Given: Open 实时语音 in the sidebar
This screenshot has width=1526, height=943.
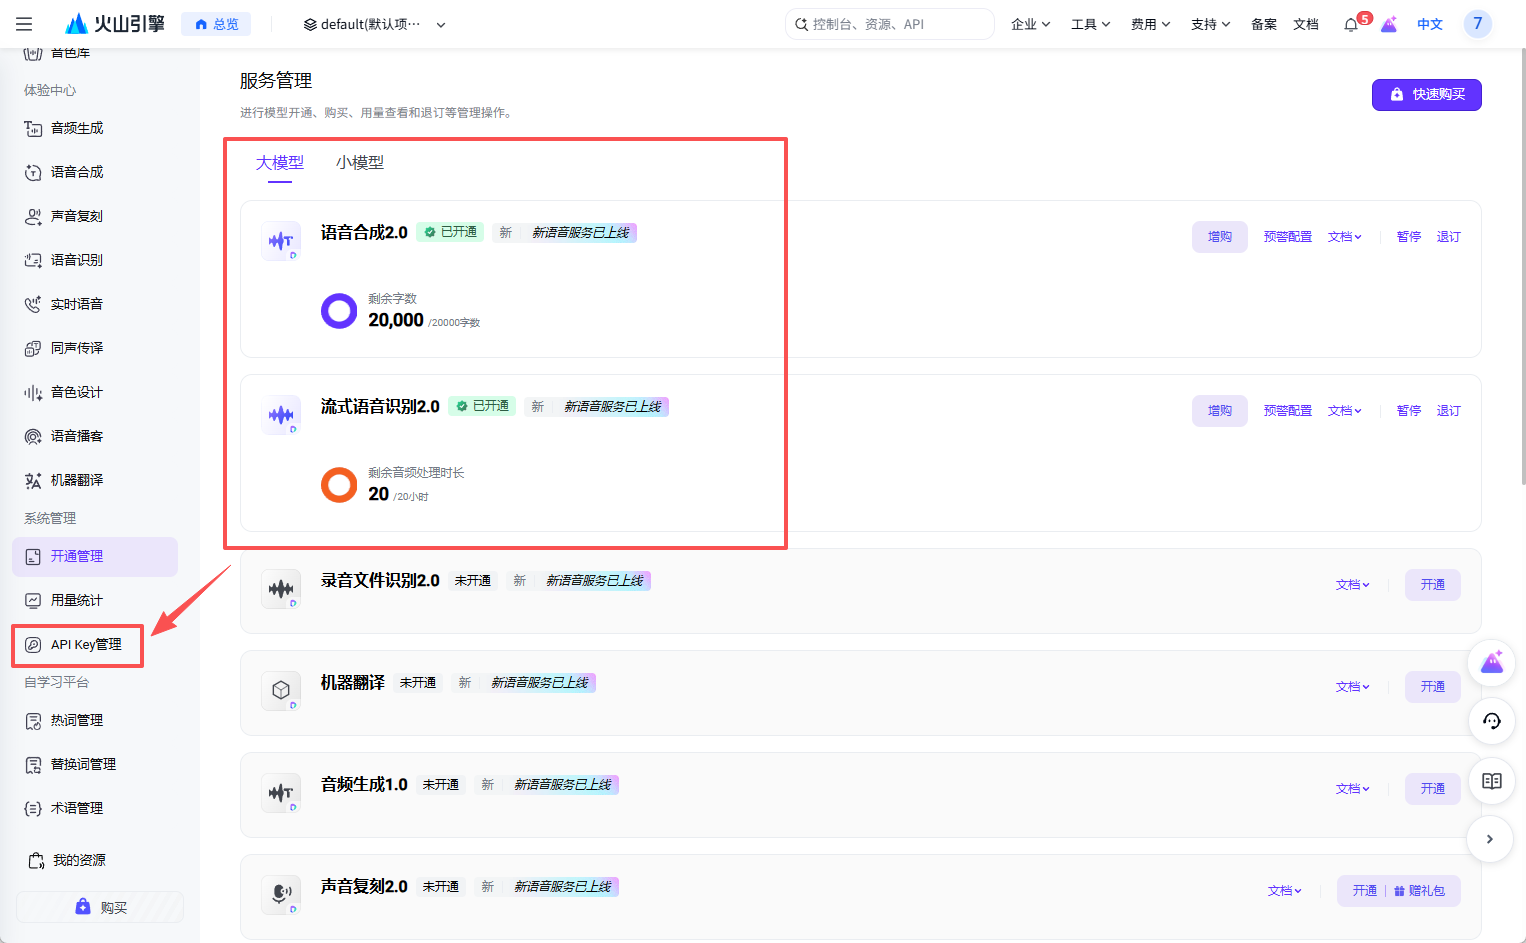Looking at the screenshot, I should (95, 304).
